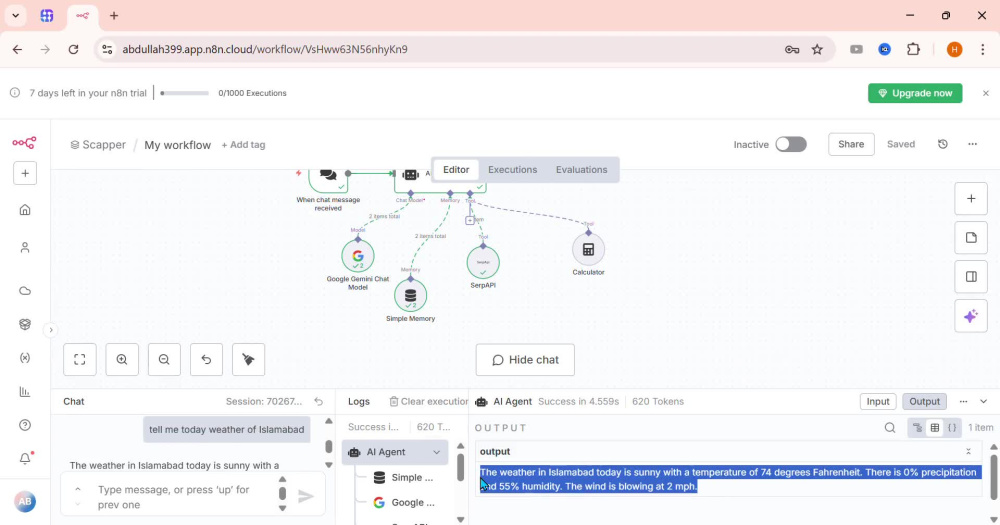Open the AI assistant sparkle button
The height and width of the screenshot is (525, 1000).
click(x=971, y=316)
